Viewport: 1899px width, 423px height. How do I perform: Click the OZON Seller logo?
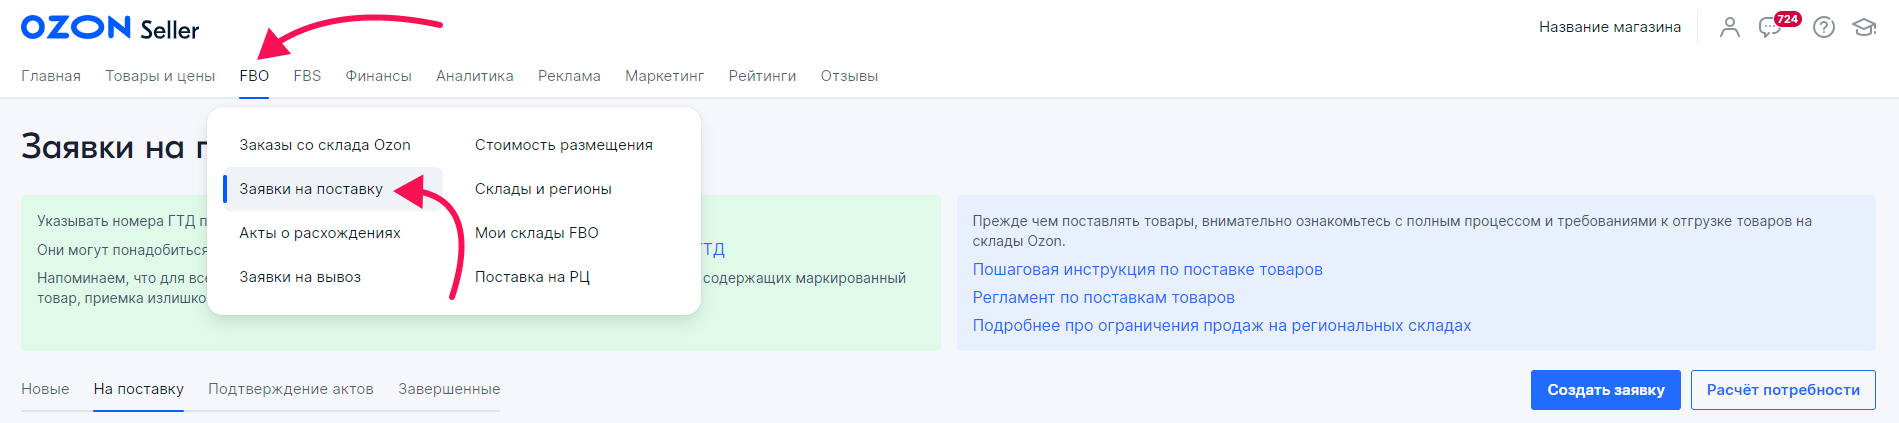(110, 28)
